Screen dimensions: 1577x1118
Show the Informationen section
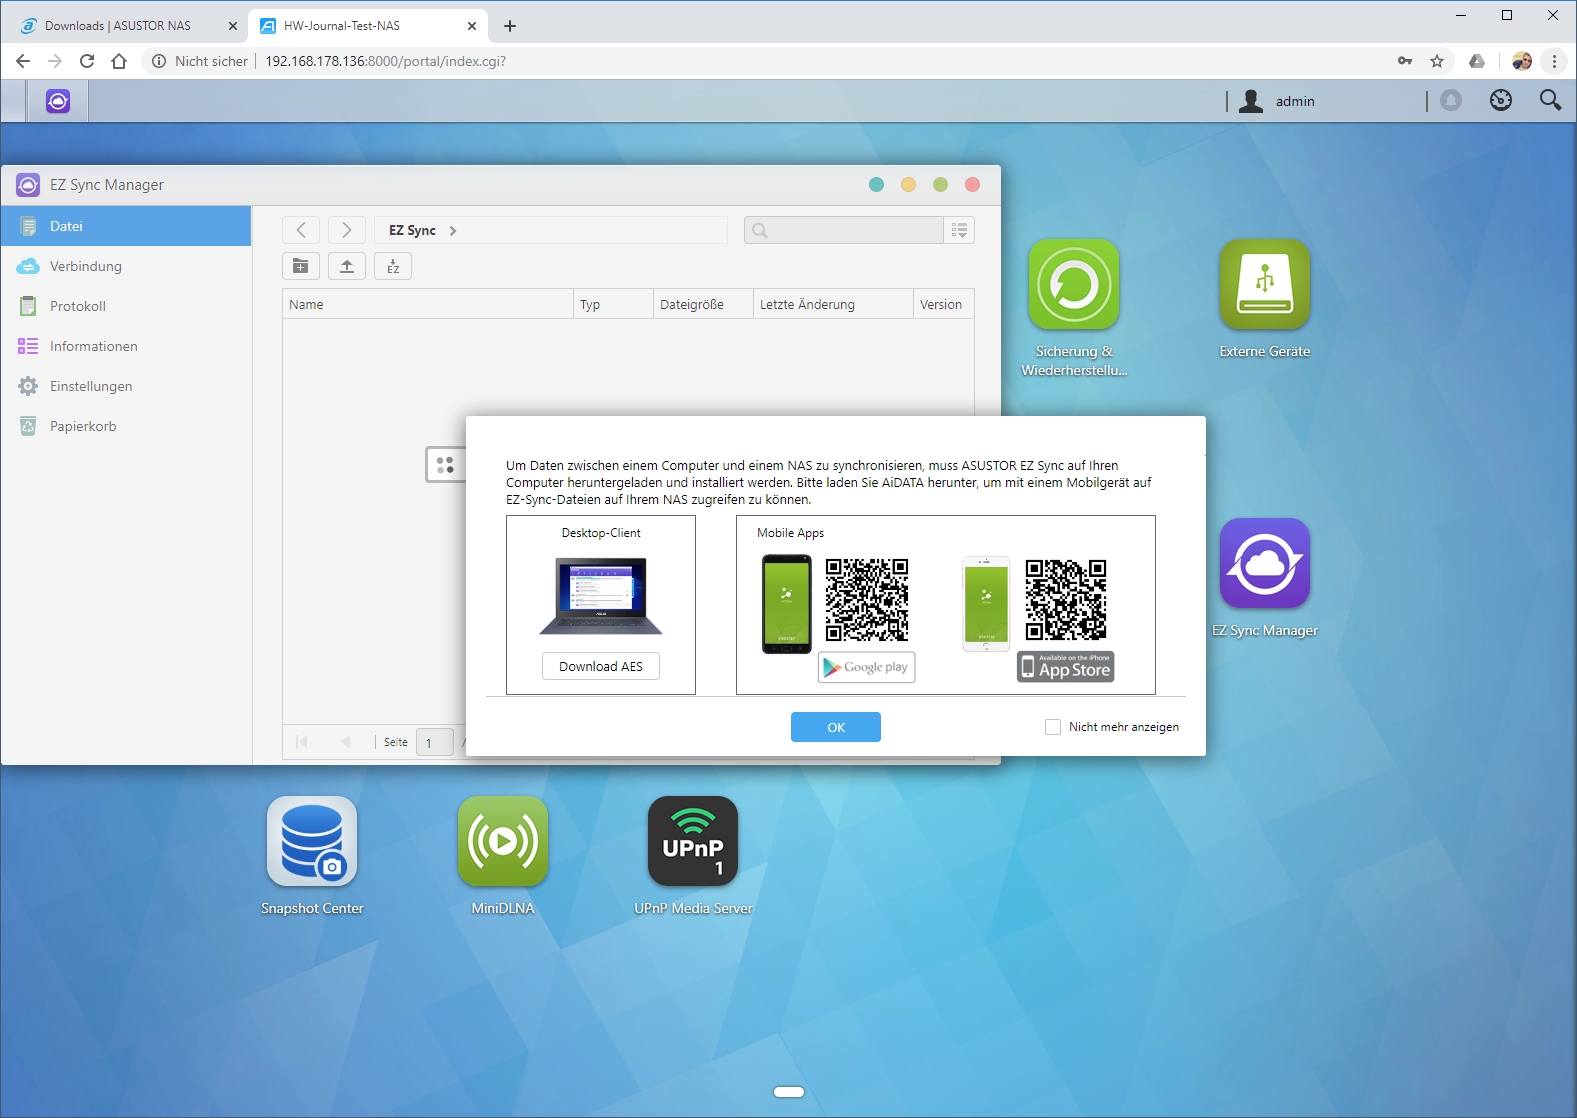click(x=126, y=346)
